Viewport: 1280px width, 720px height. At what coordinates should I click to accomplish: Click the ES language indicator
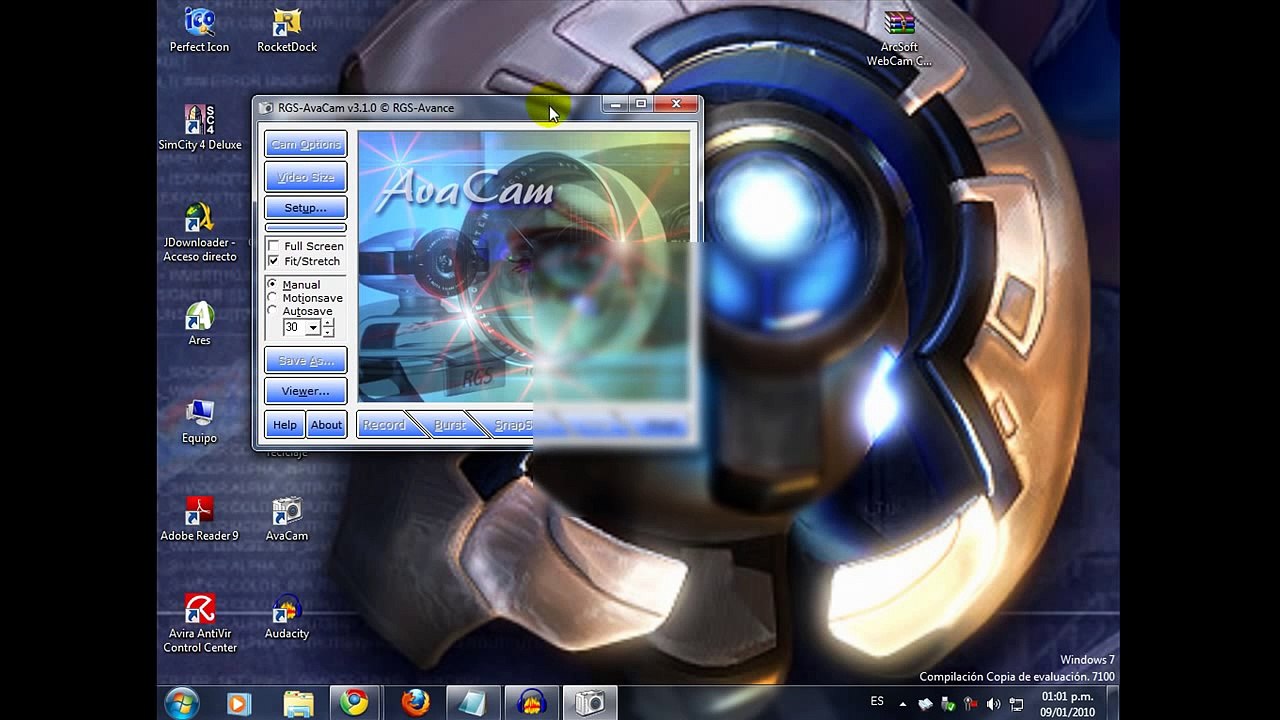(x=877, y=702)
